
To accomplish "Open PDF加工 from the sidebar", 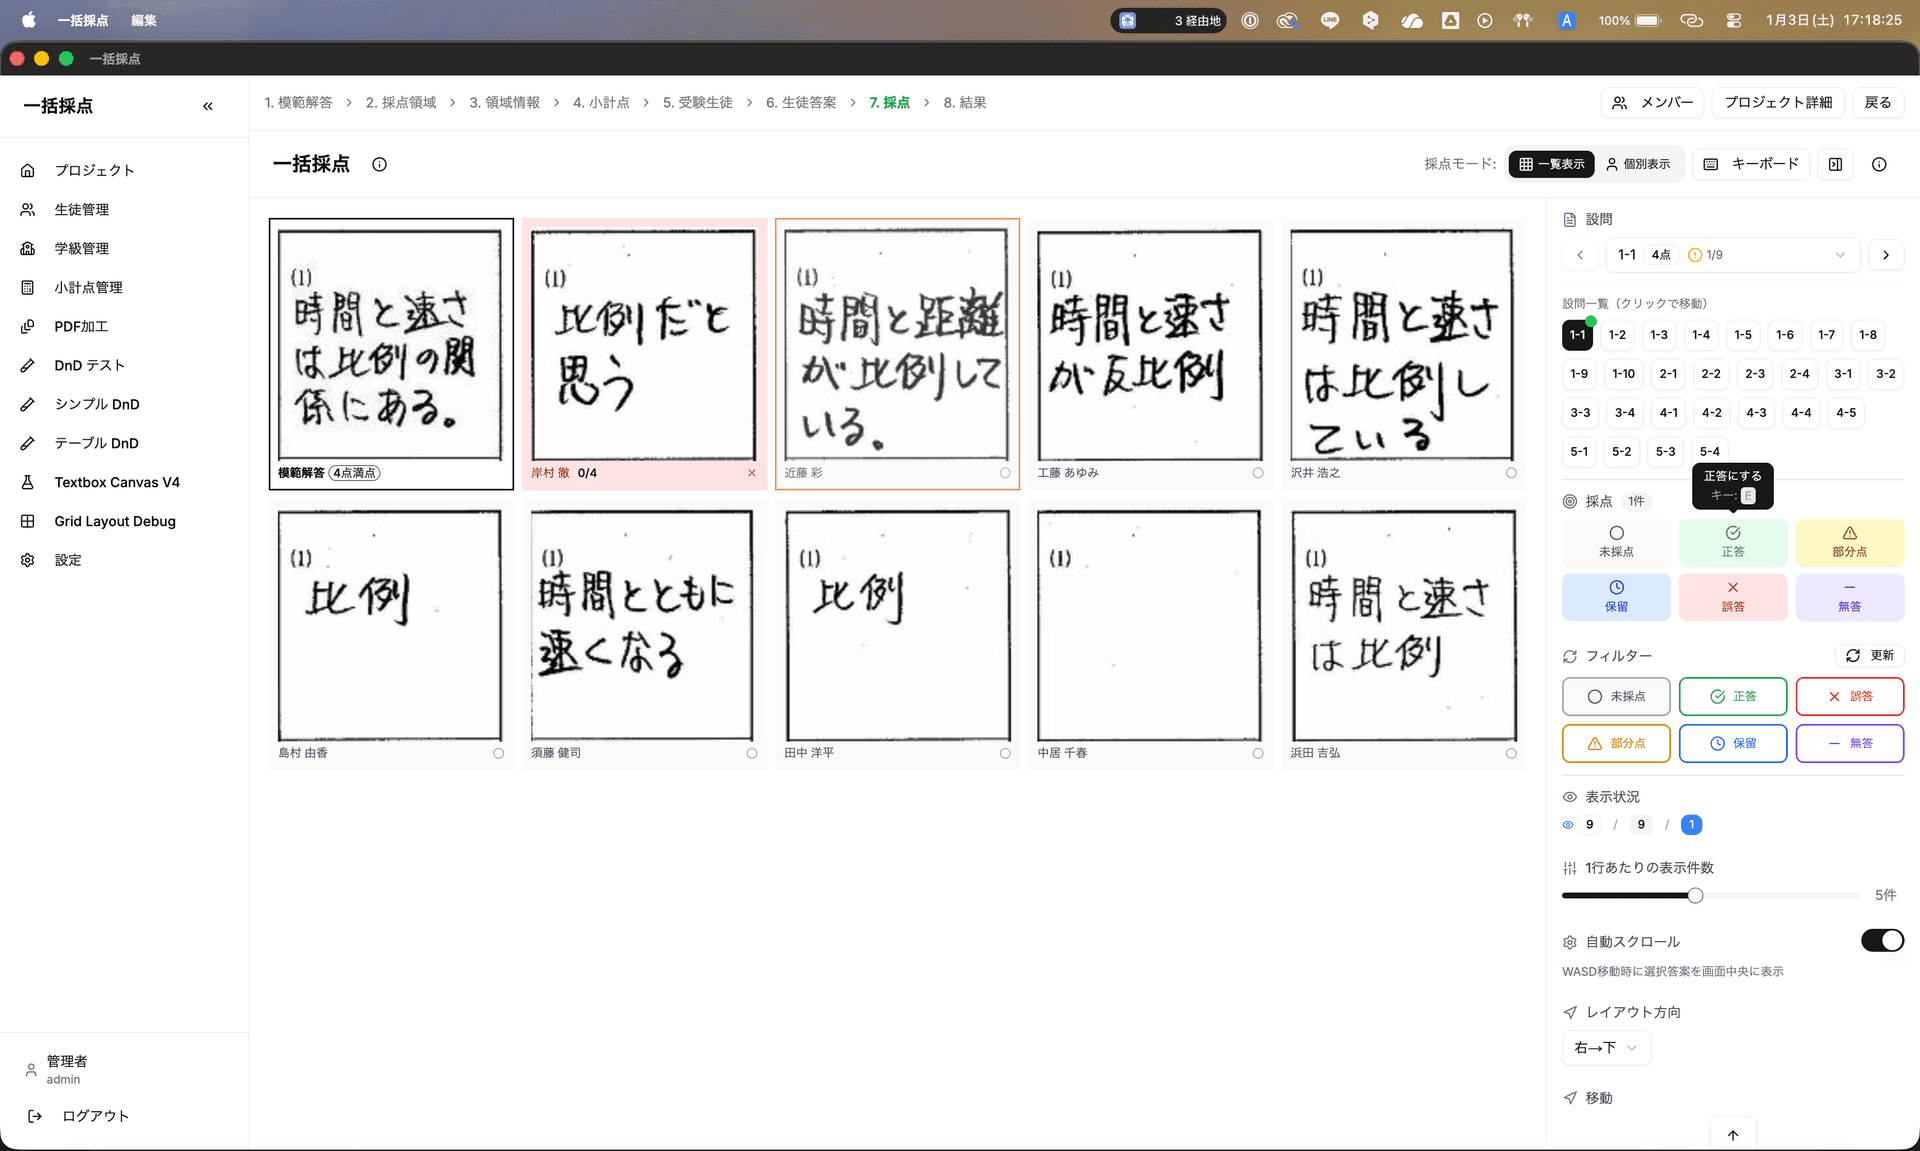I will pos(81,327).
